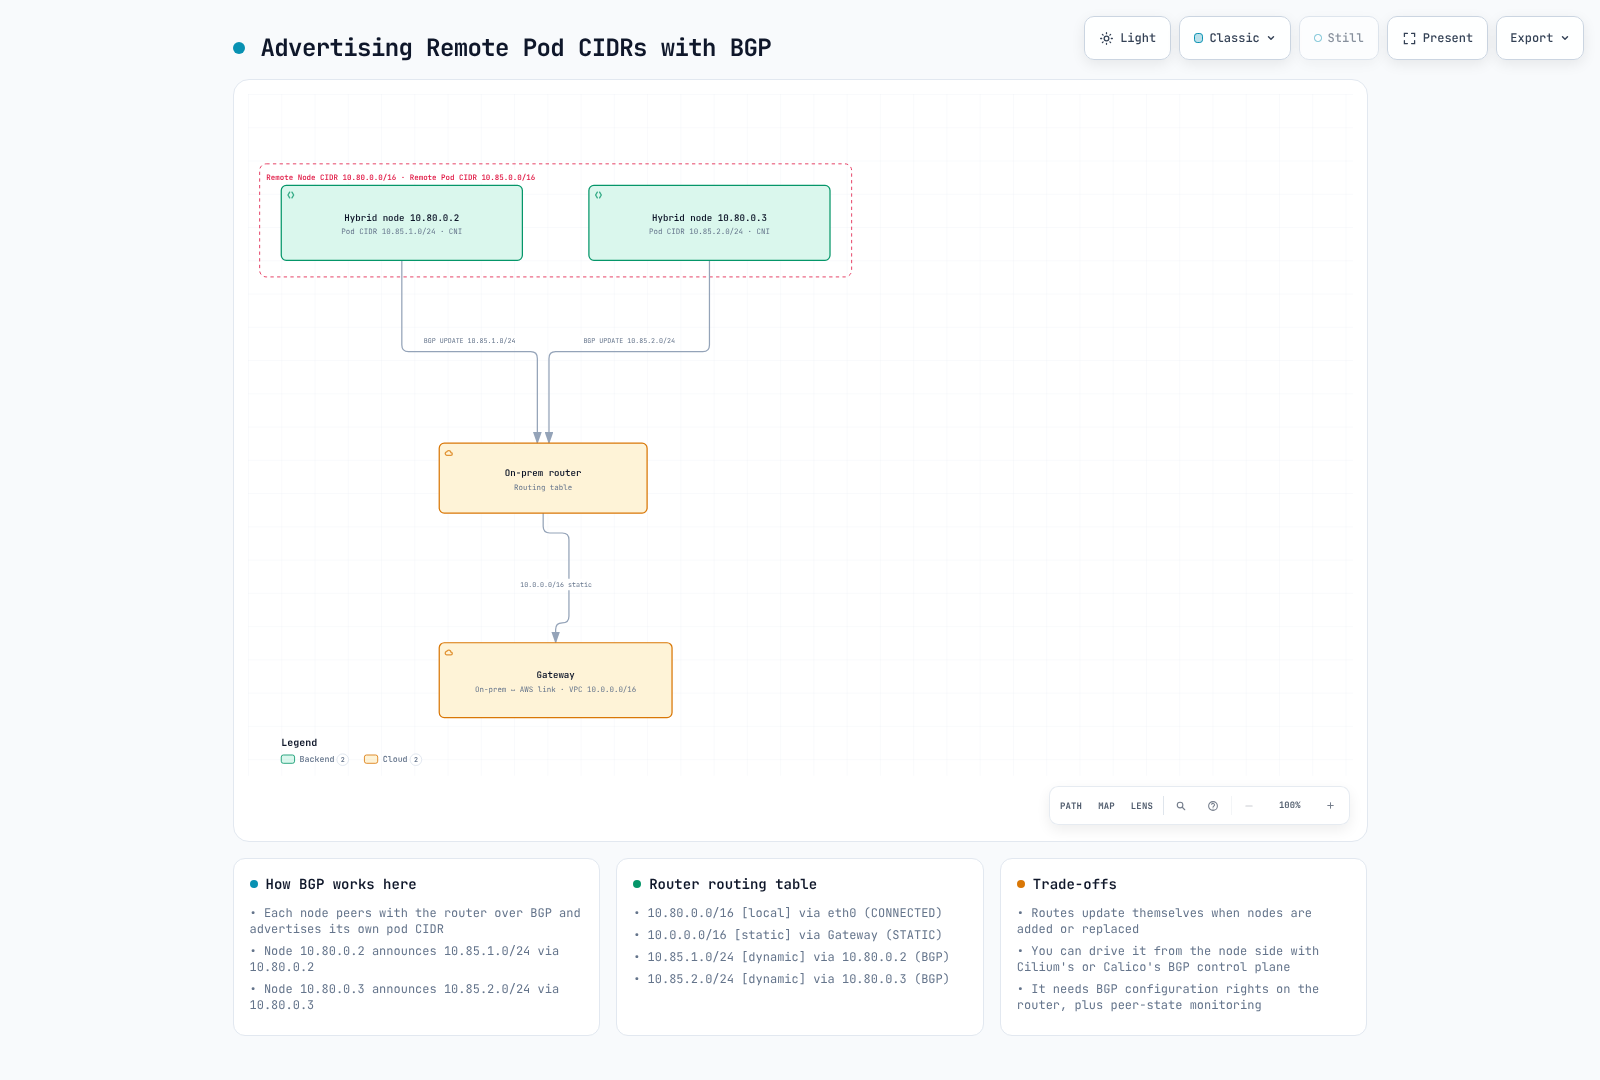
Task: Open the Export dropdown menu
Action: point(1540,38)
